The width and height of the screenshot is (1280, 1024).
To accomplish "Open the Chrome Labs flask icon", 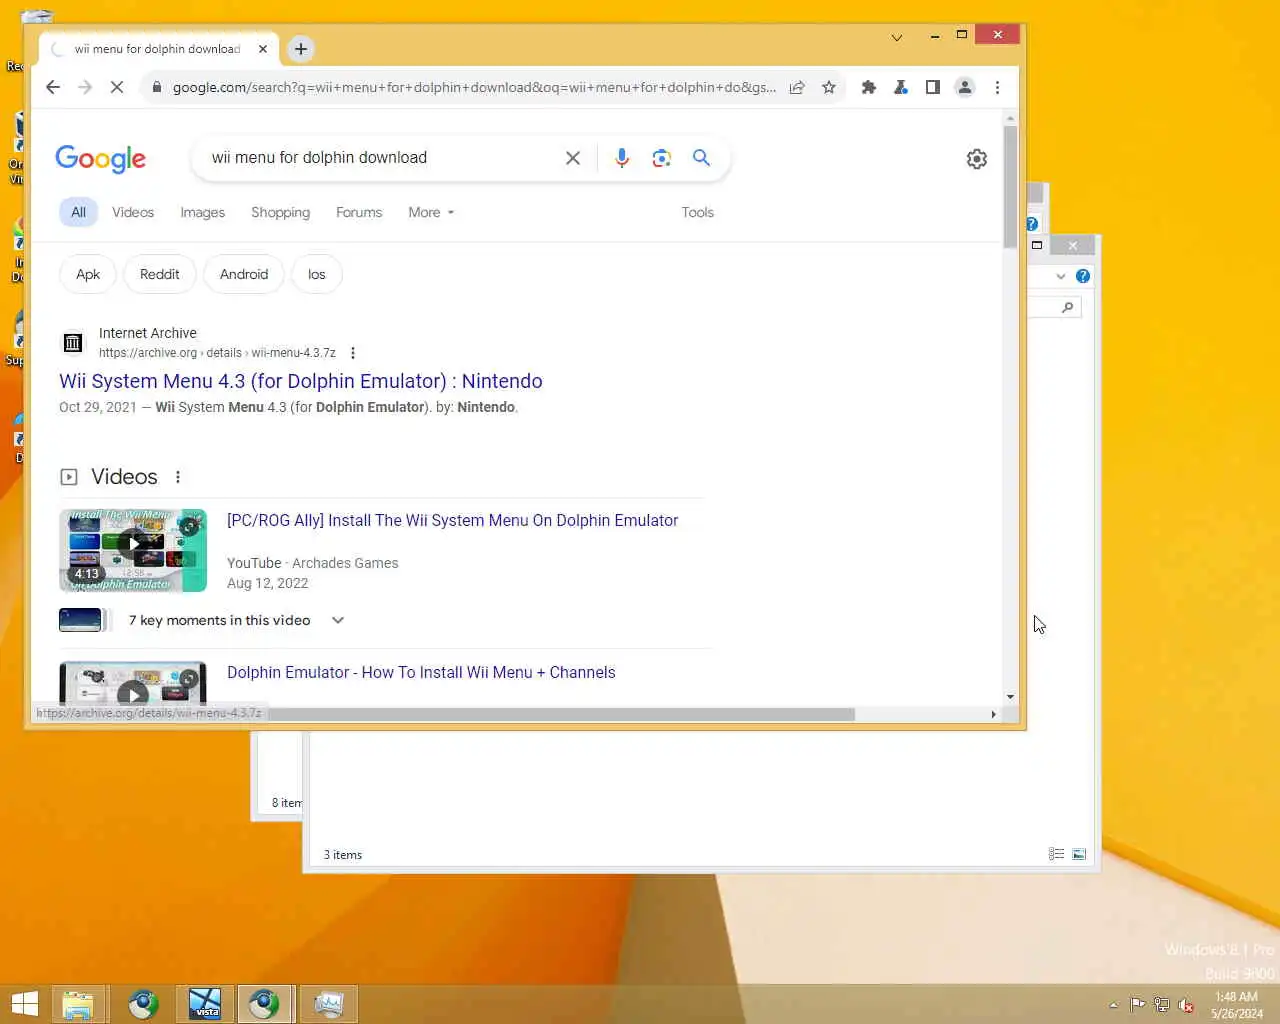I will tap(901, 87).
